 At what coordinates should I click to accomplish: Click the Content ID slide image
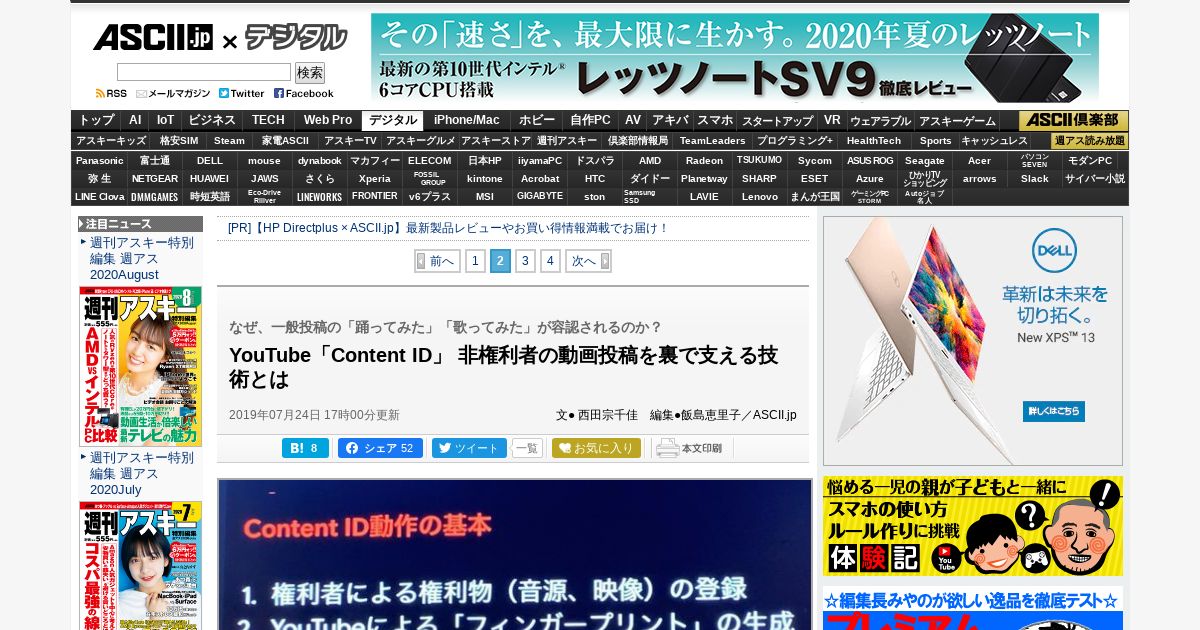515,554
